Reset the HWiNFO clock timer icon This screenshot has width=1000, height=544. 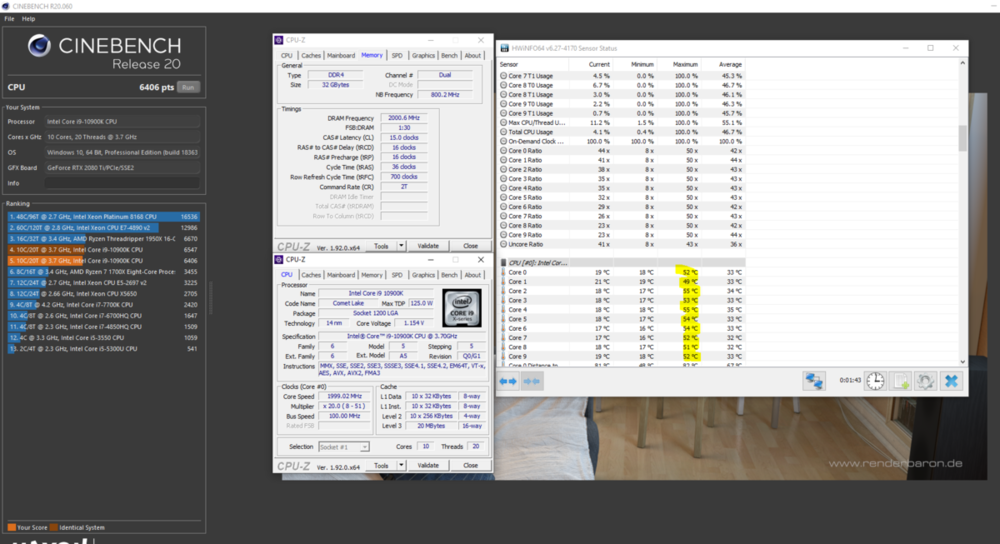click(x=875, y=381)
